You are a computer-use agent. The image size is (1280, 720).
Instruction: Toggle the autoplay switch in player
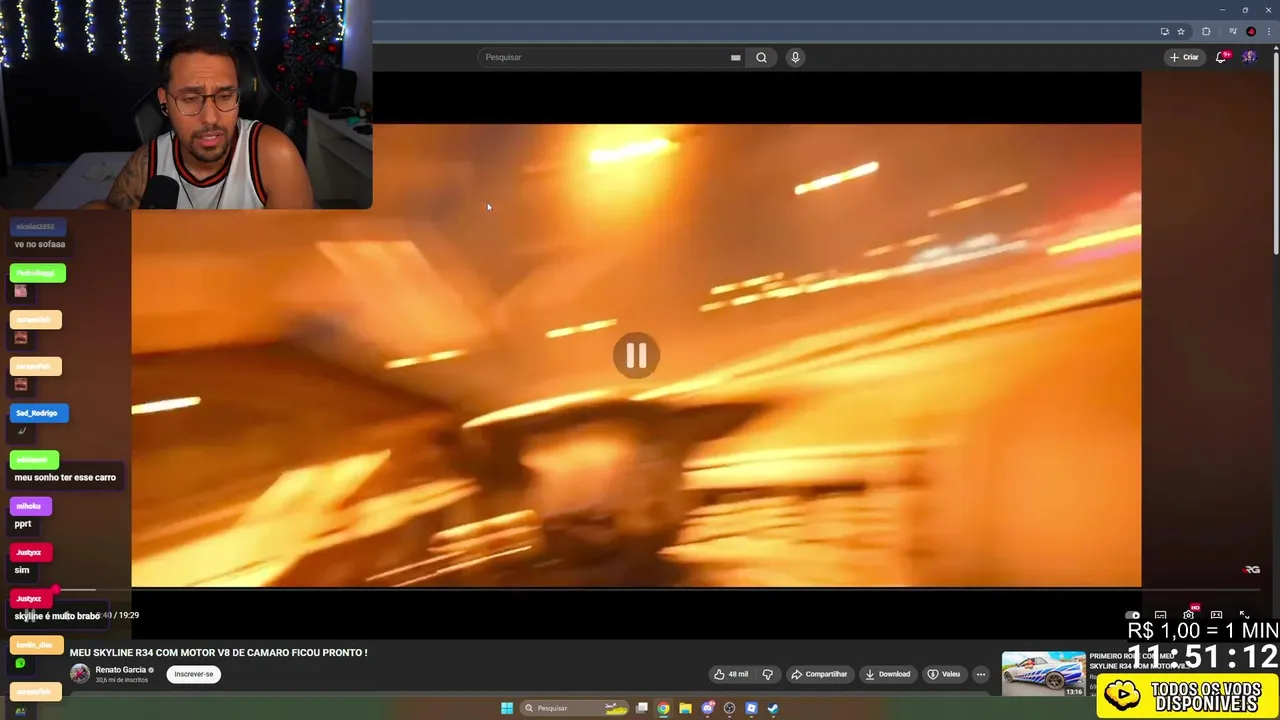pos(1132,615)
